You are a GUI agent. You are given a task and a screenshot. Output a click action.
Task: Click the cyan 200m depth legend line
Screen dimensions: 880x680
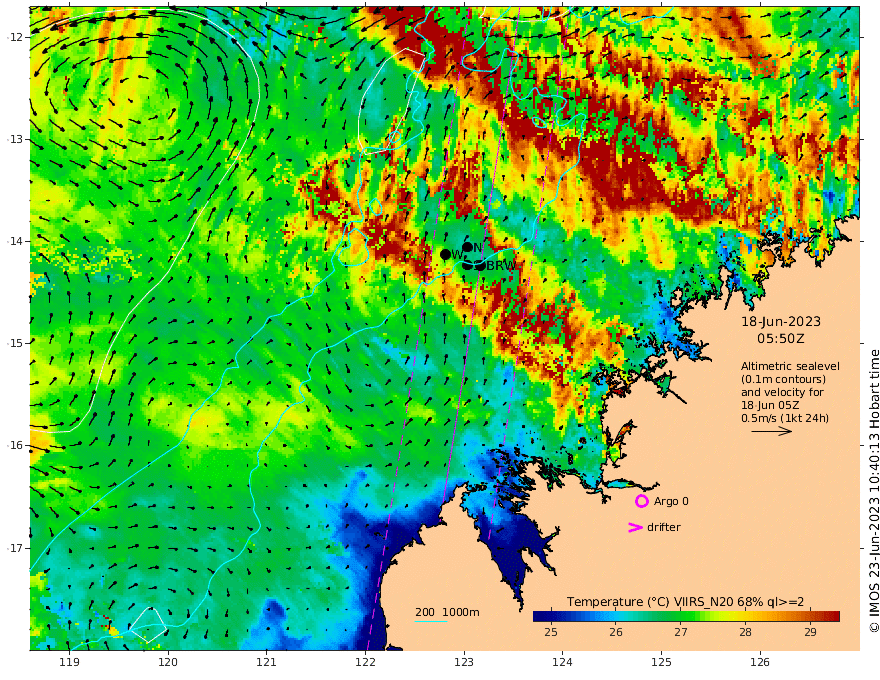[431, 621]
